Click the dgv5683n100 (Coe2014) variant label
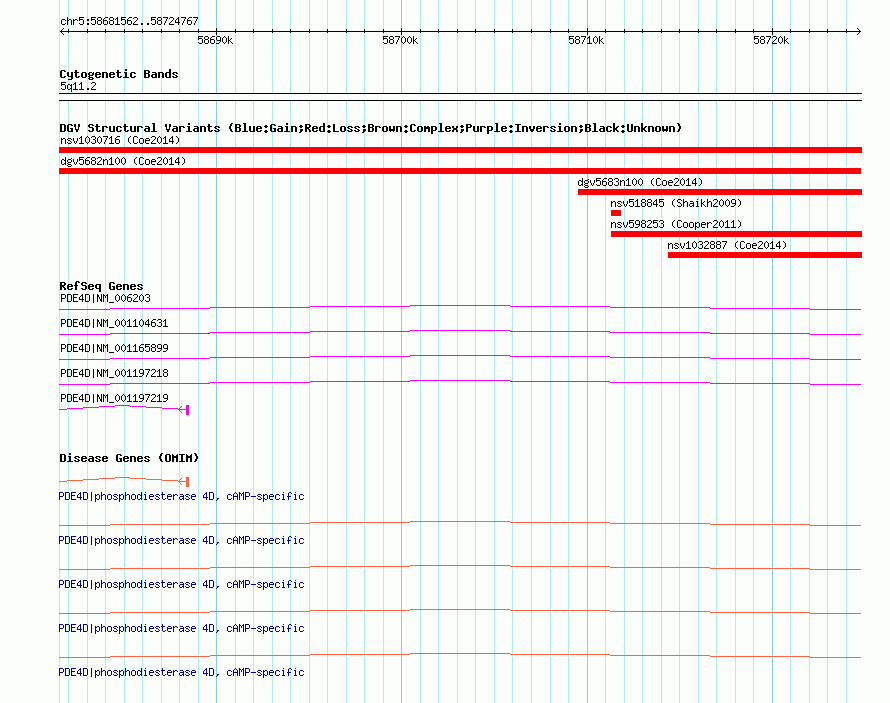 point(640,182)
